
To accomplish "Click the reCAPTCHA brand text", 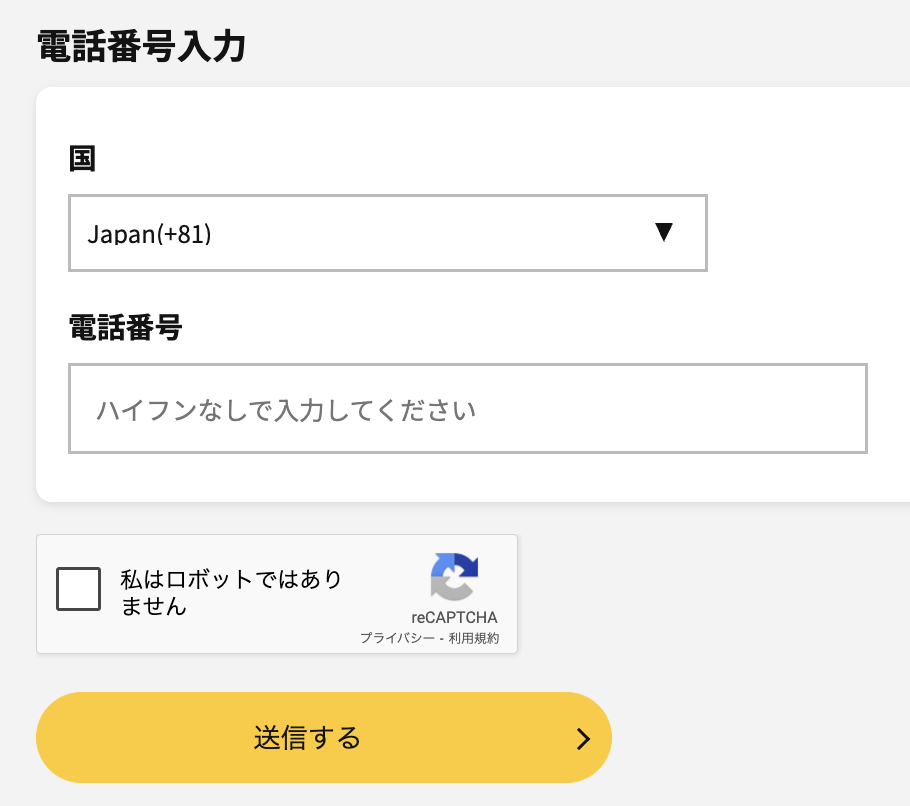I will tap(454, 617).
